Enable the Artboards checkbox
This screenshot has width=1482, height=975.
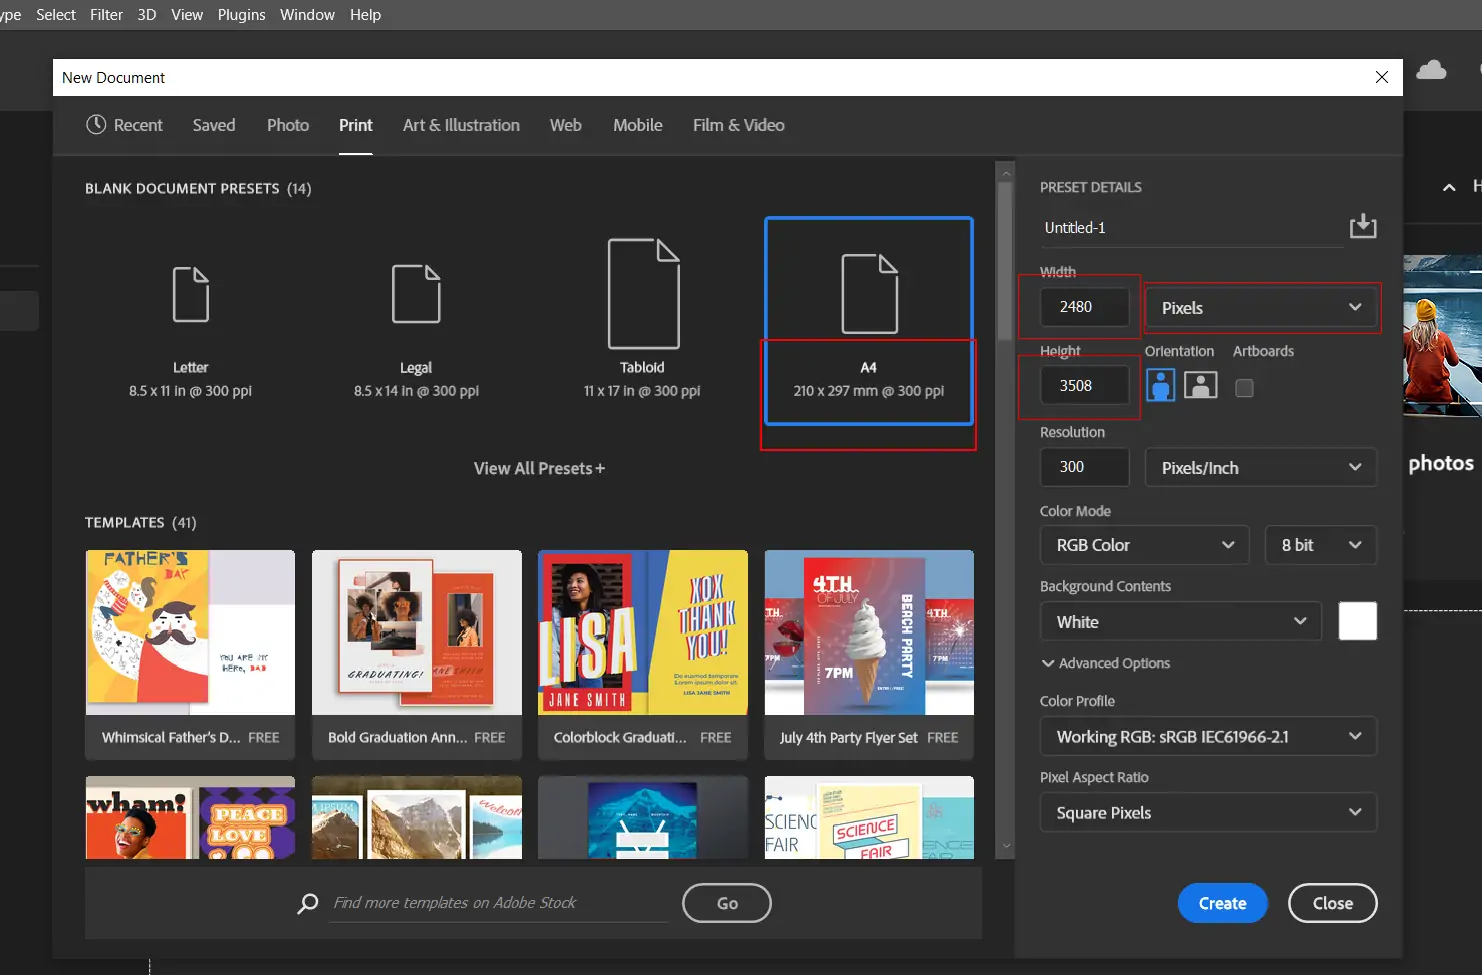1244,388
